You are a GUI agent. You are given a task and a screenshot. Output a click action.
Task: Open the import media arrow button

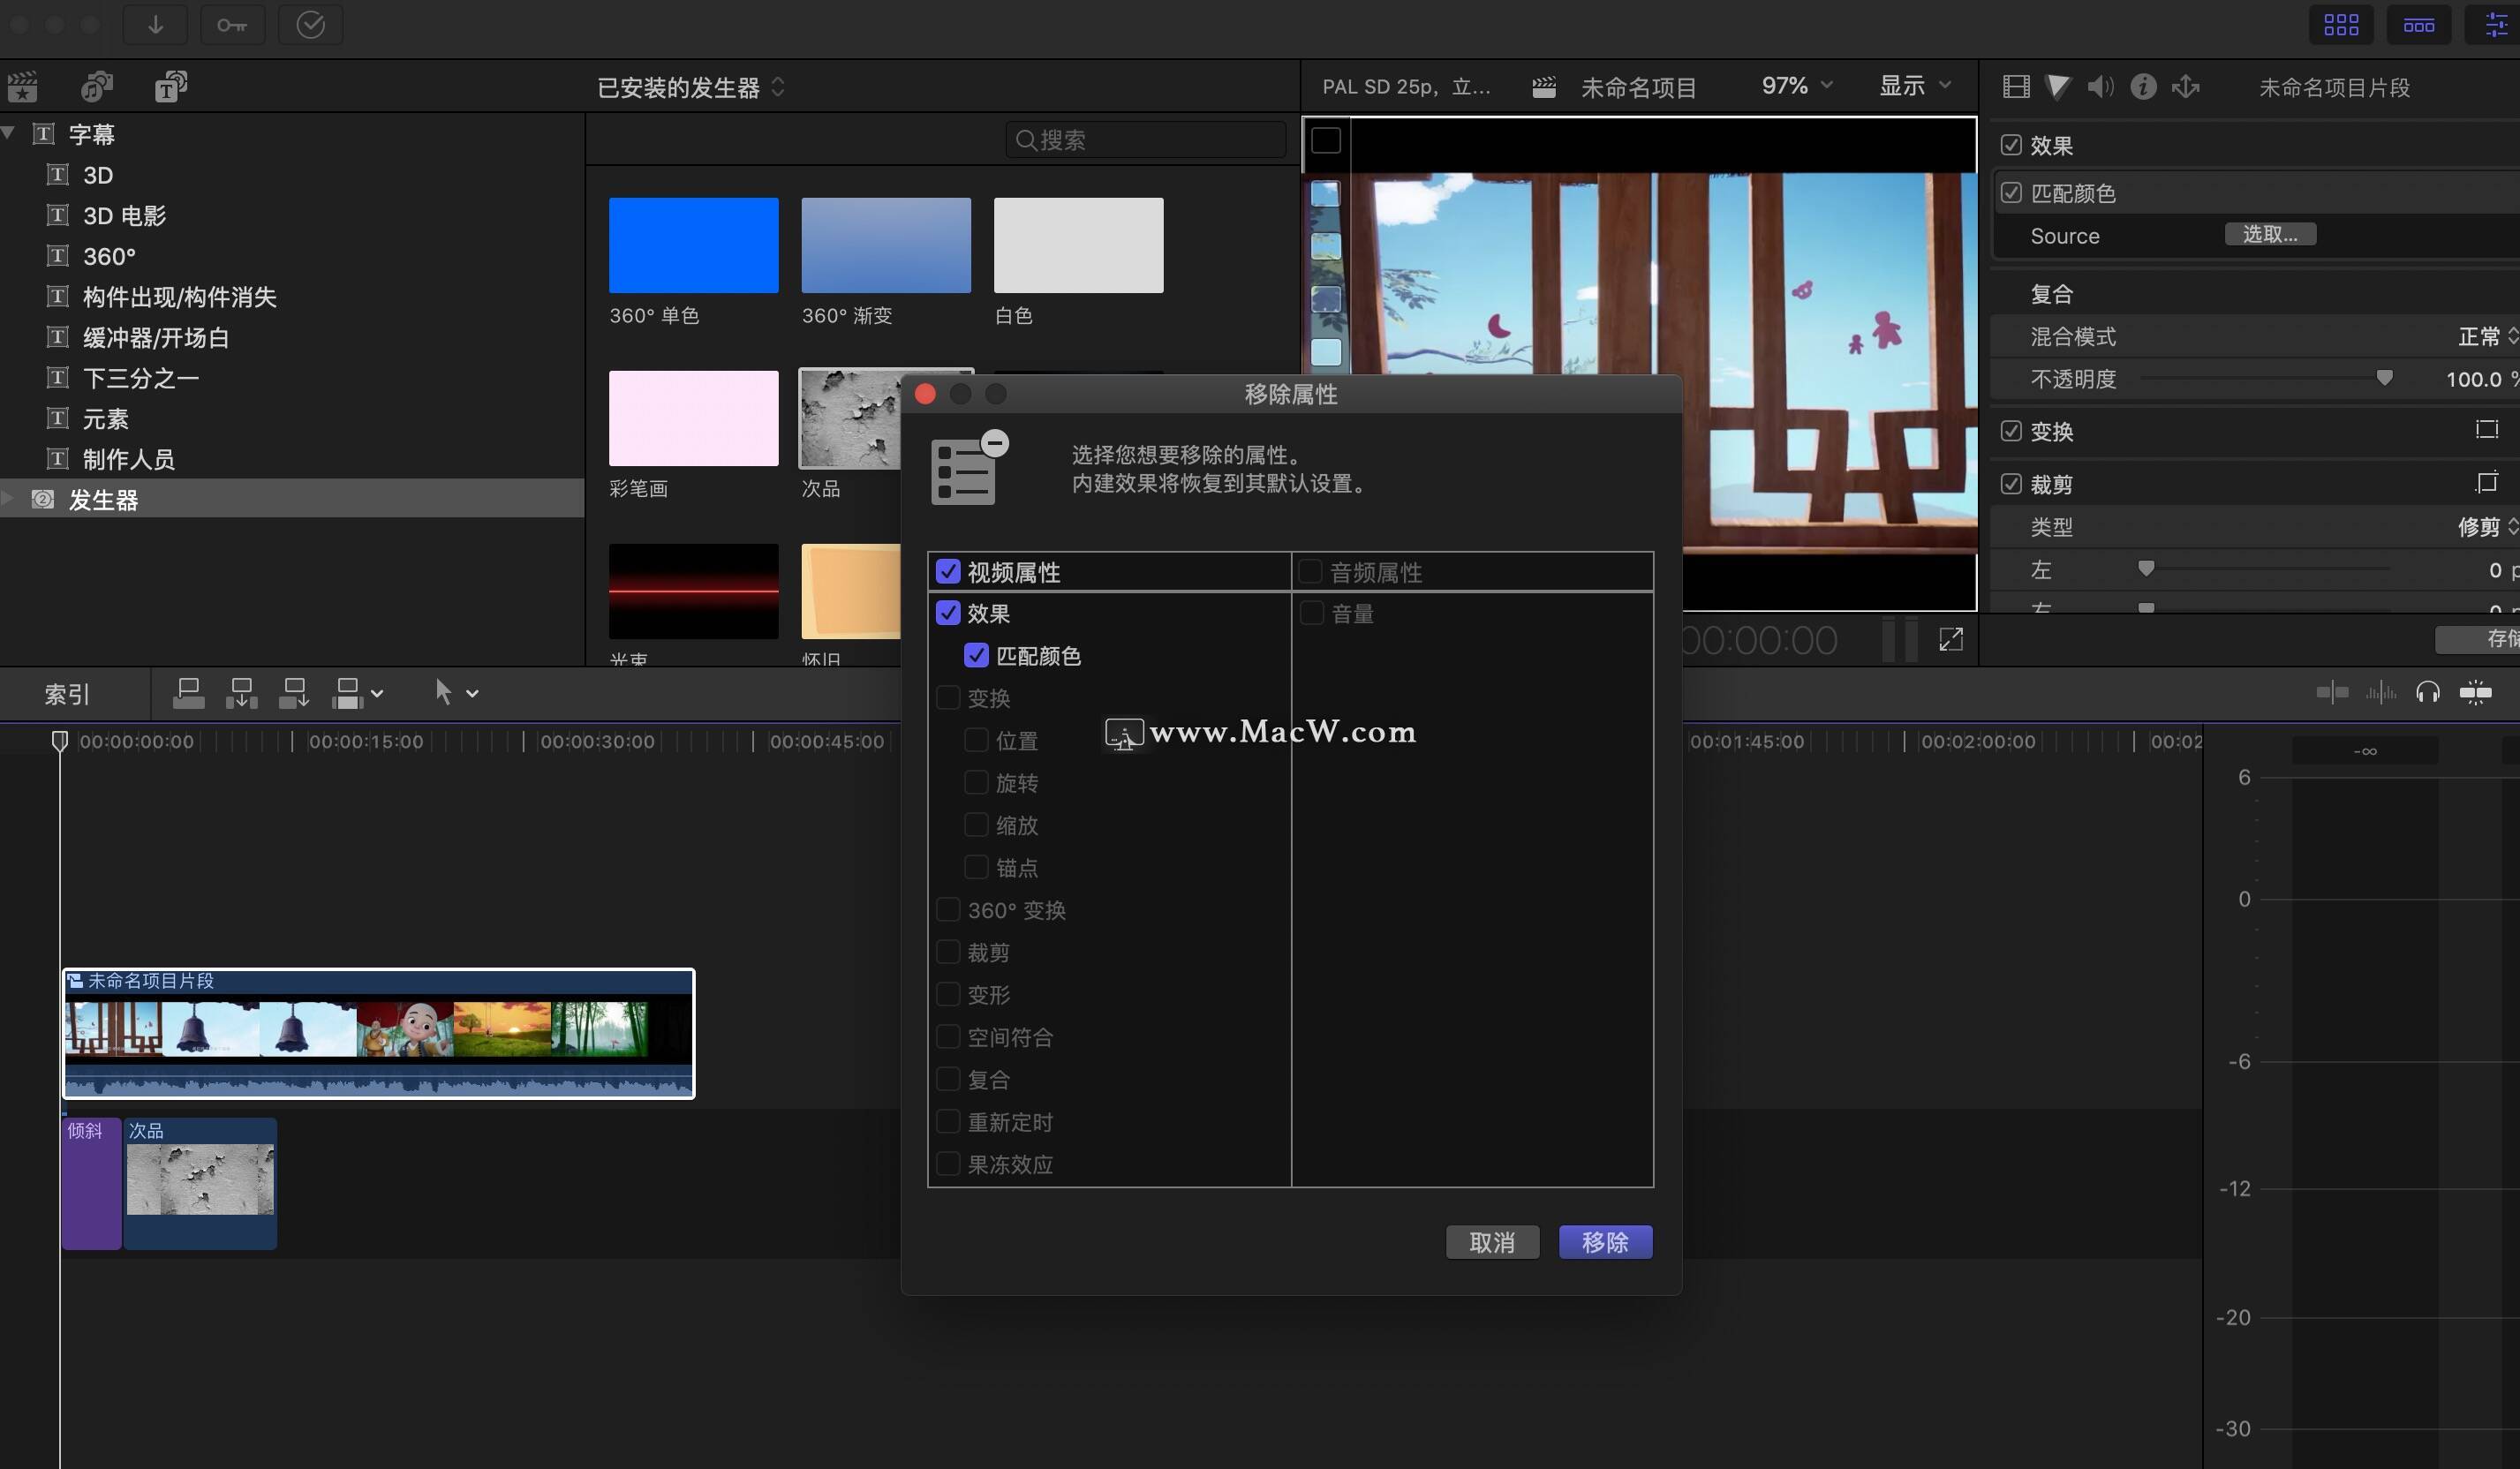[x=155, y=25]
